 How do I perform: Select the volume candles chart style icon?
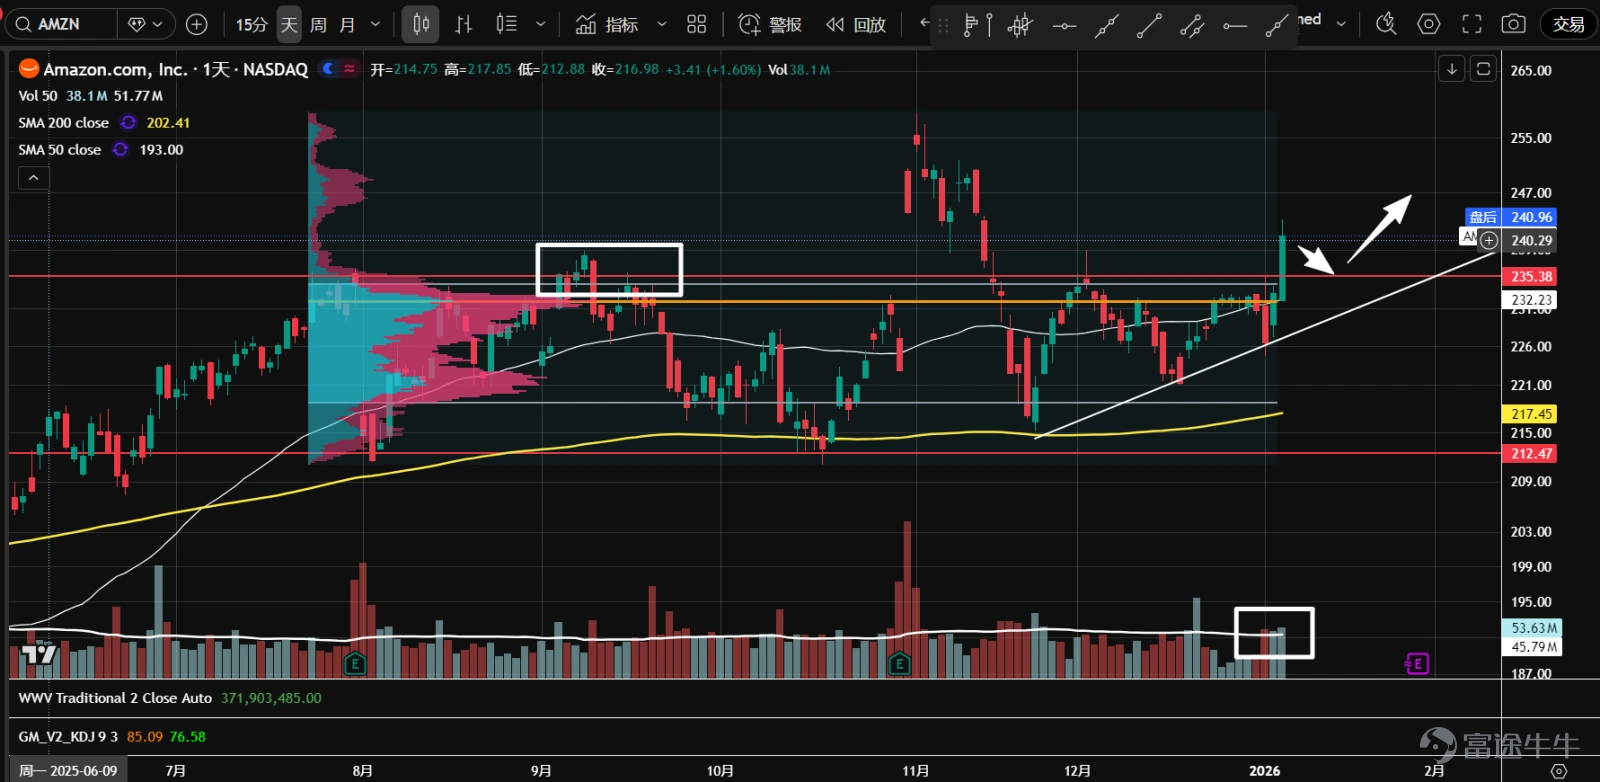click(x=507, y=24)
